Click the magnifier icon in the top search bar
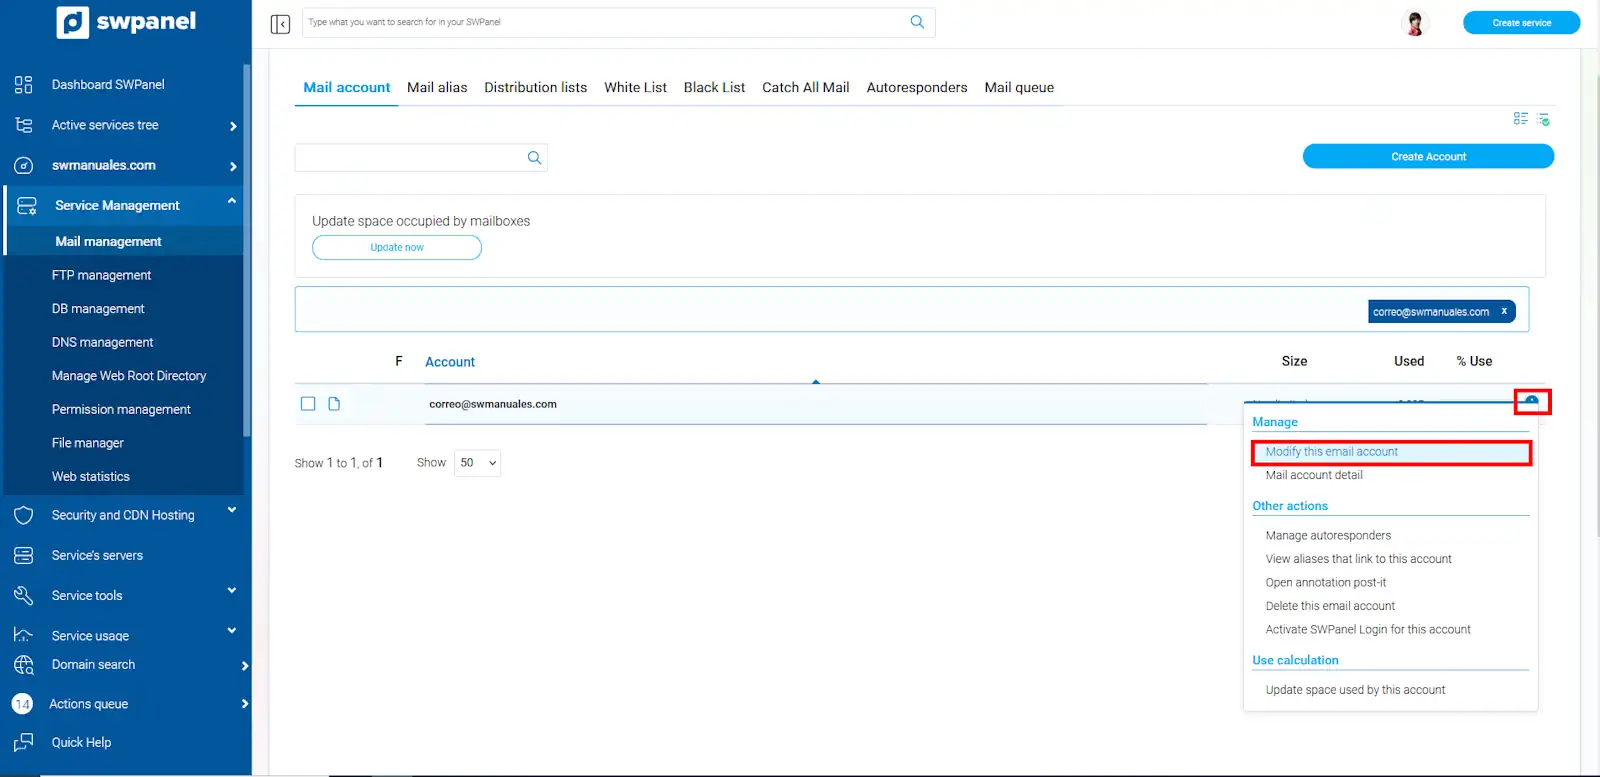Screen dimensions: 1600x777 pos(917,22)
